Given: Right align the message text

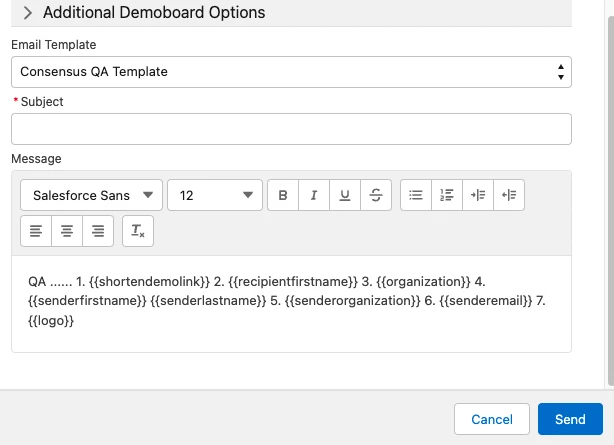Looking at the screenshot, I should (98, 231).
